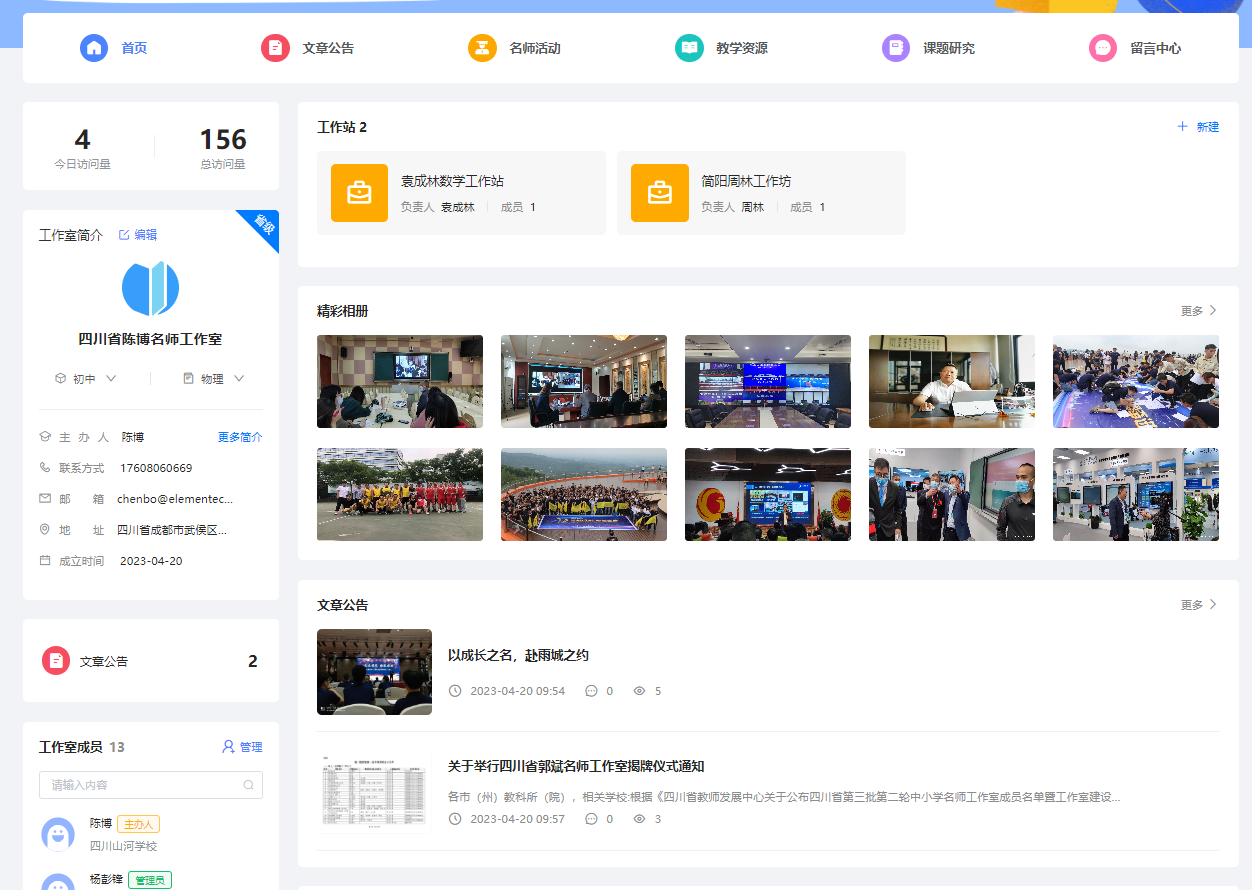The width and height of the screenshot is (1252, 890).
Task: Click the home icon in navigation bar
Action: tap(94, 48)
